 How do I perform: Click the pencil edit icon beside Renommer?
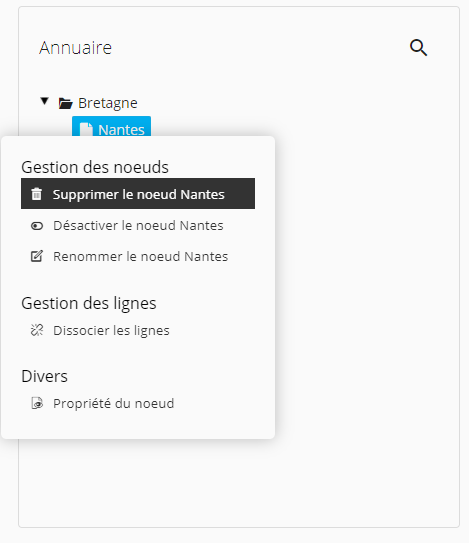point(37,256)
